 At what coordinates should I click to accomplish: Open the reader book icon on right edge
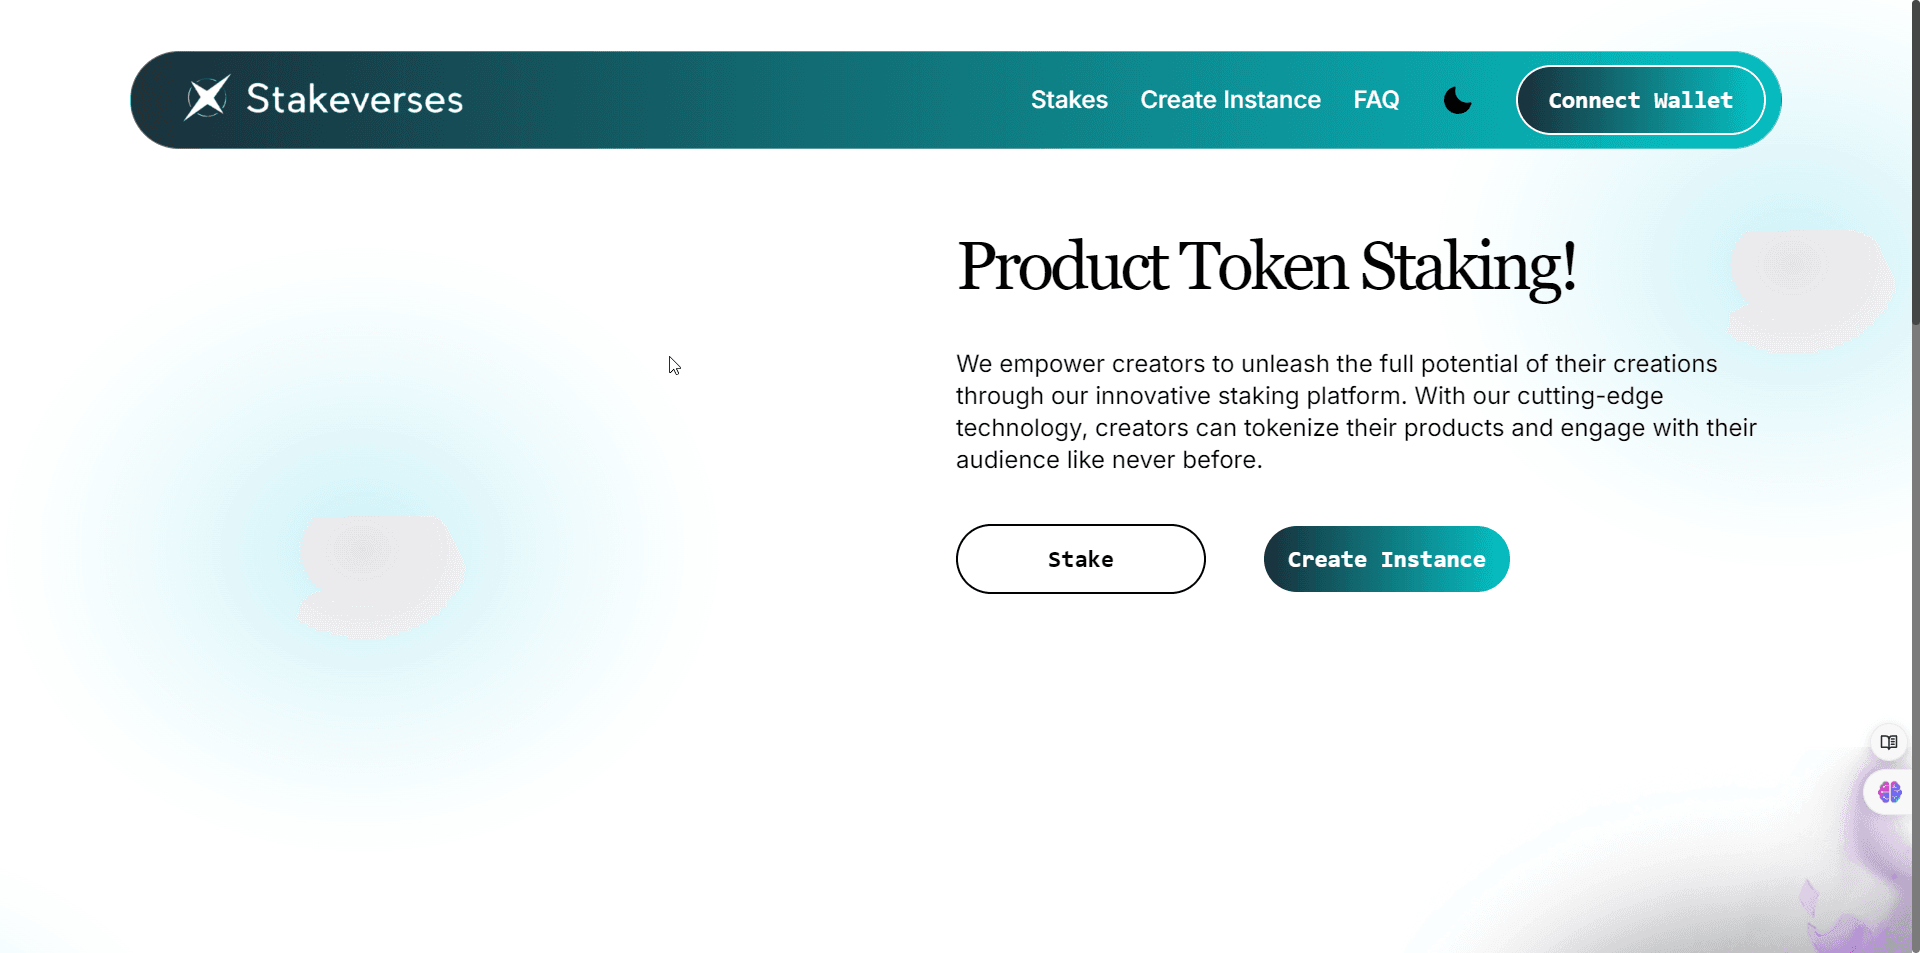[x=1888, y=742]
